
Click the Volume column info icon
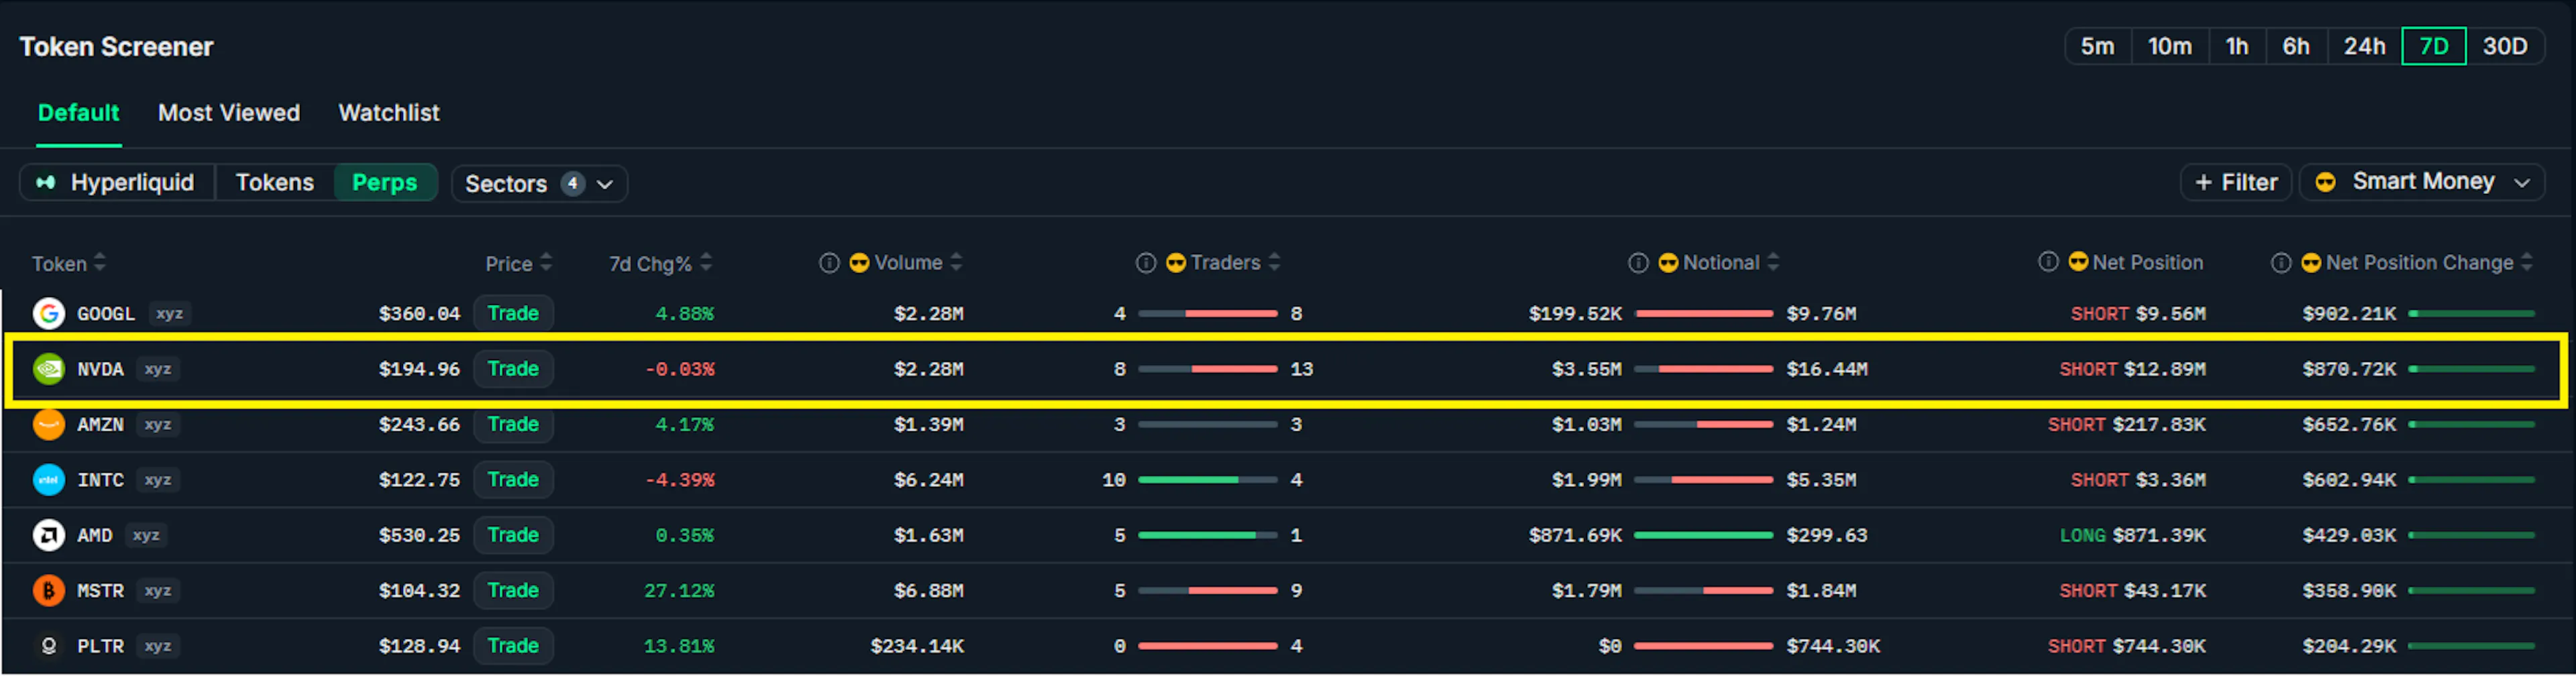pos(829,263)
